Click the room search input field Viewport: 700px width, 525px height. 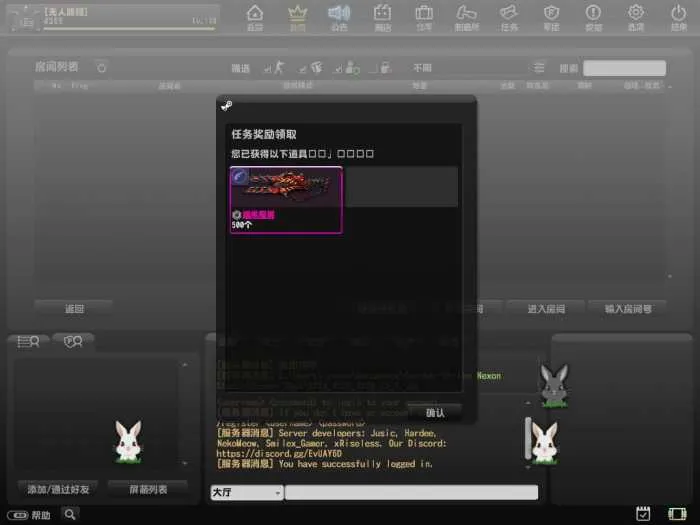pos(624,68)
